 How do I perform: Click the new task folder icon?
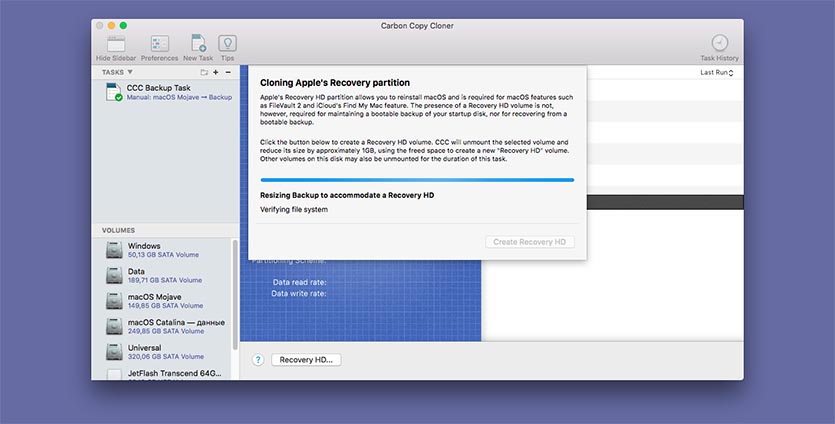204,73
